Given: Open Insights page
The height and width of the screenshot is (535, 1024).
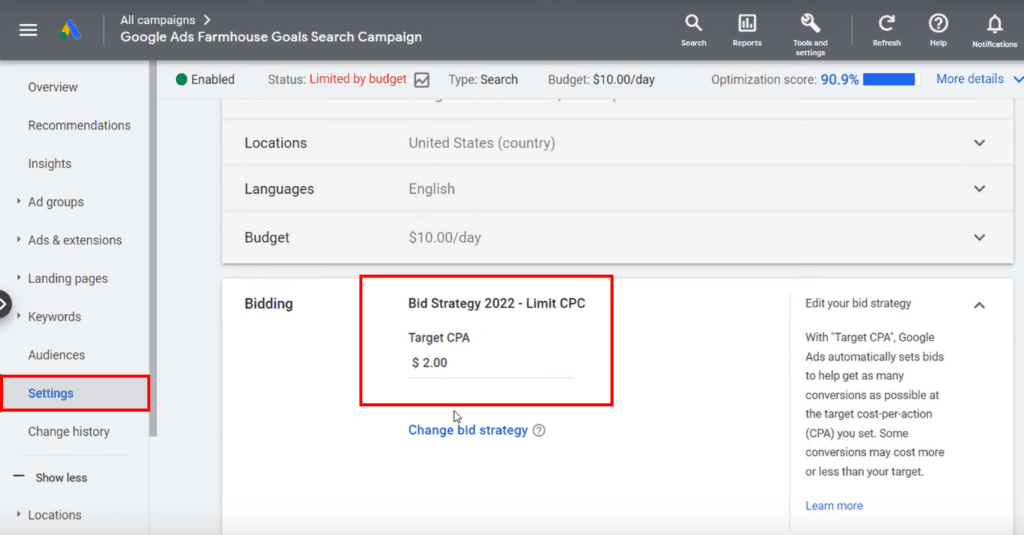Looking at the screenshot, I should [50, 164].
